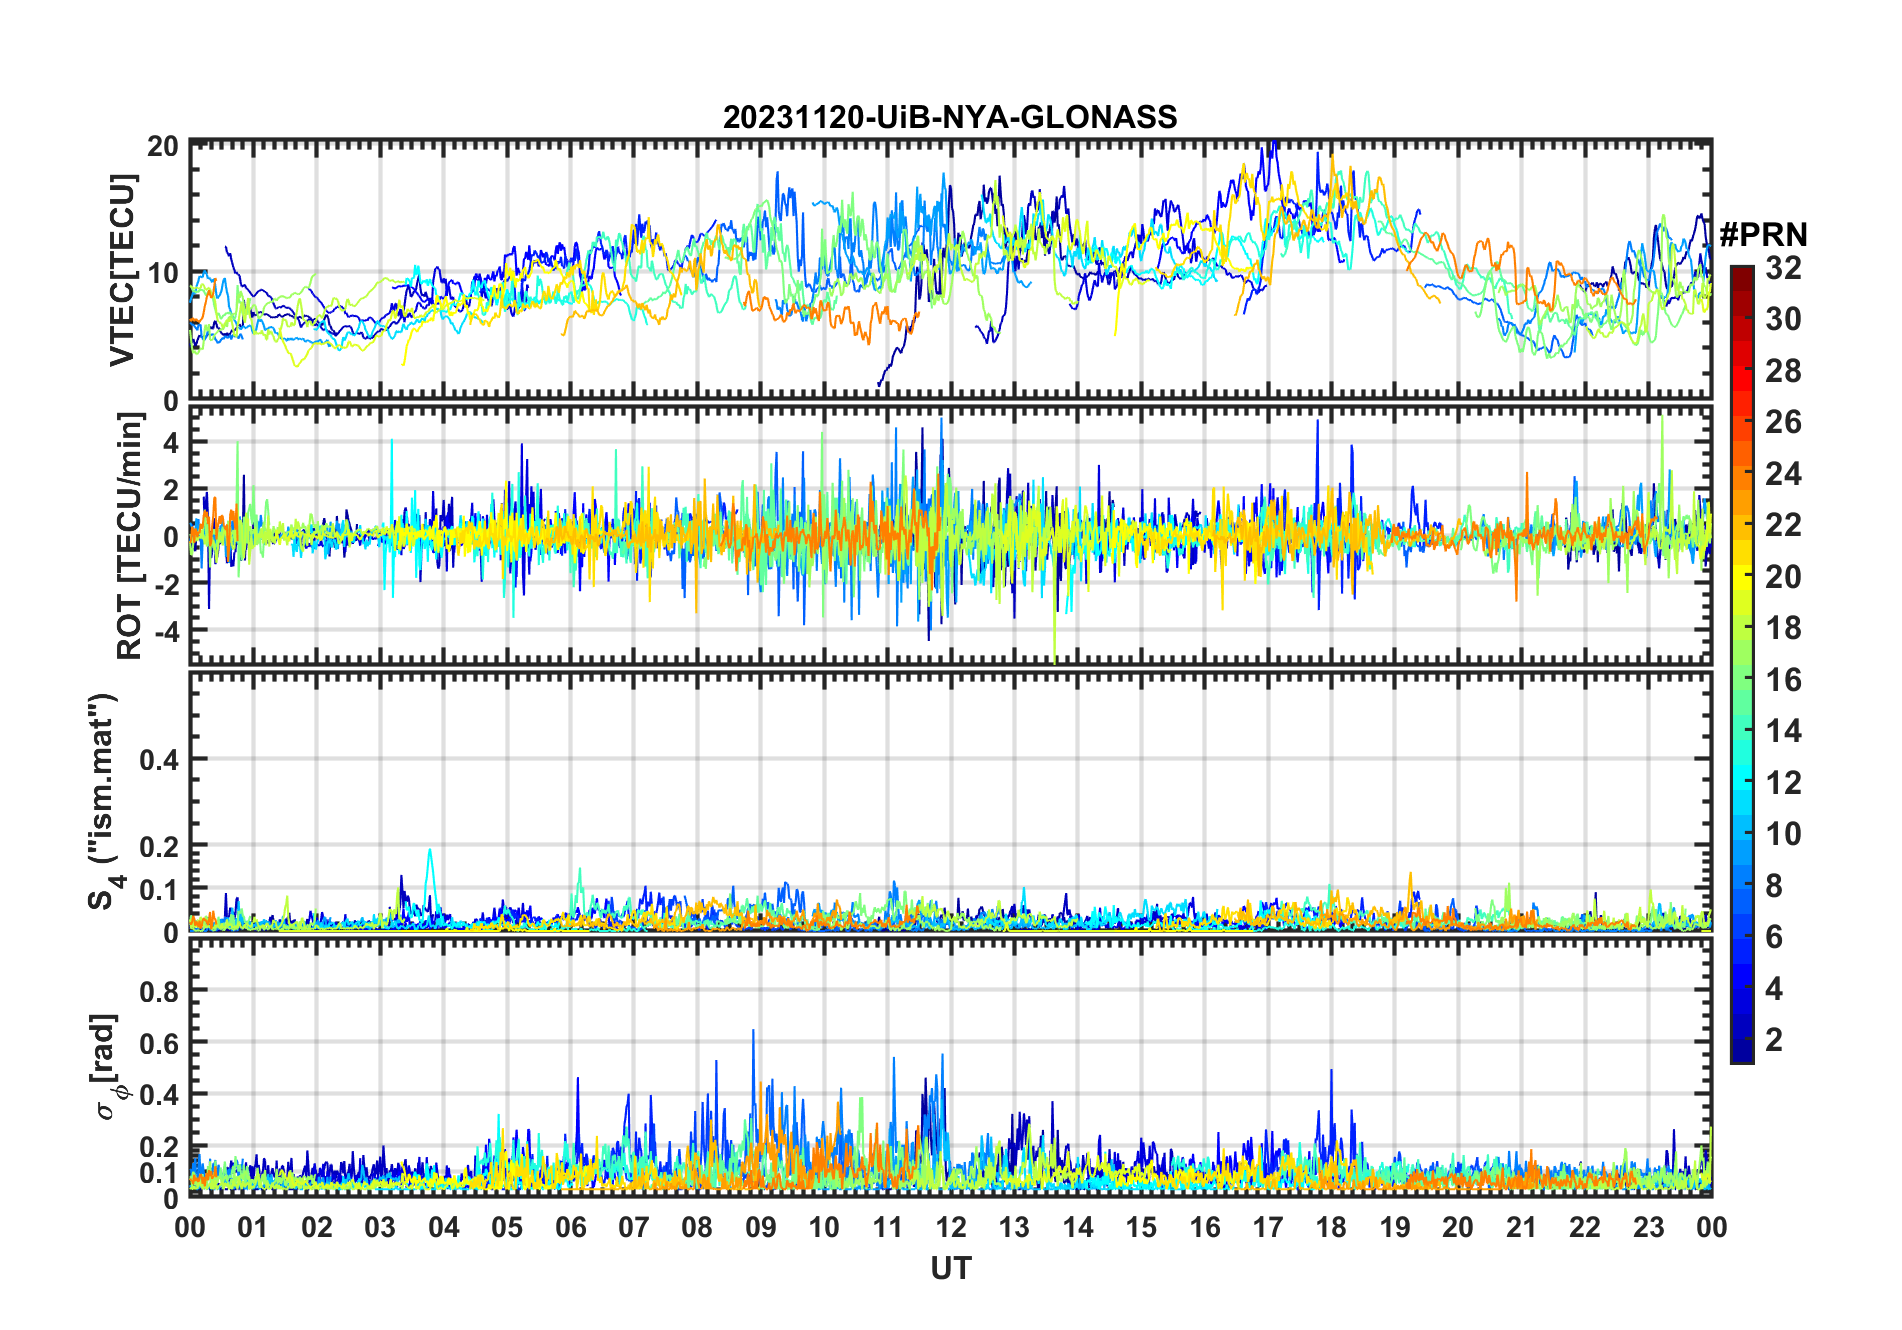The height and width of the screenshot is (1330, 1902).
Task: Select sigma phi panel y-axis tick 0.6
Action: pos(159,1043)
